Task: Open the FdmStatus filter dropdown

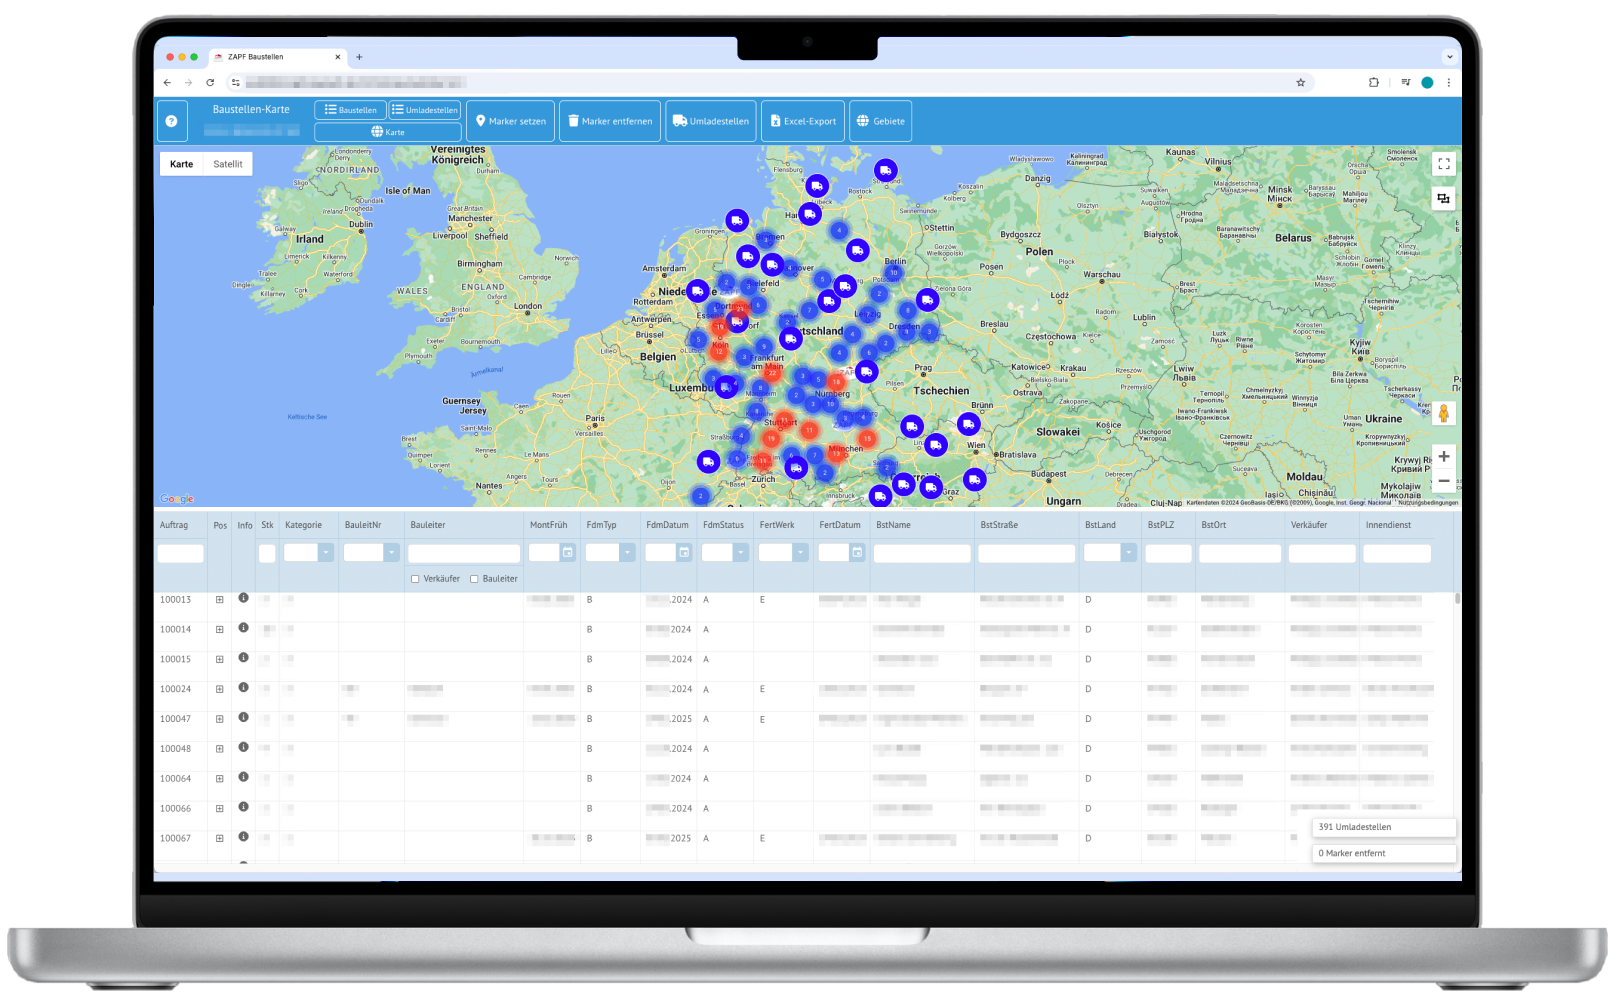Action: coord(740,553)
